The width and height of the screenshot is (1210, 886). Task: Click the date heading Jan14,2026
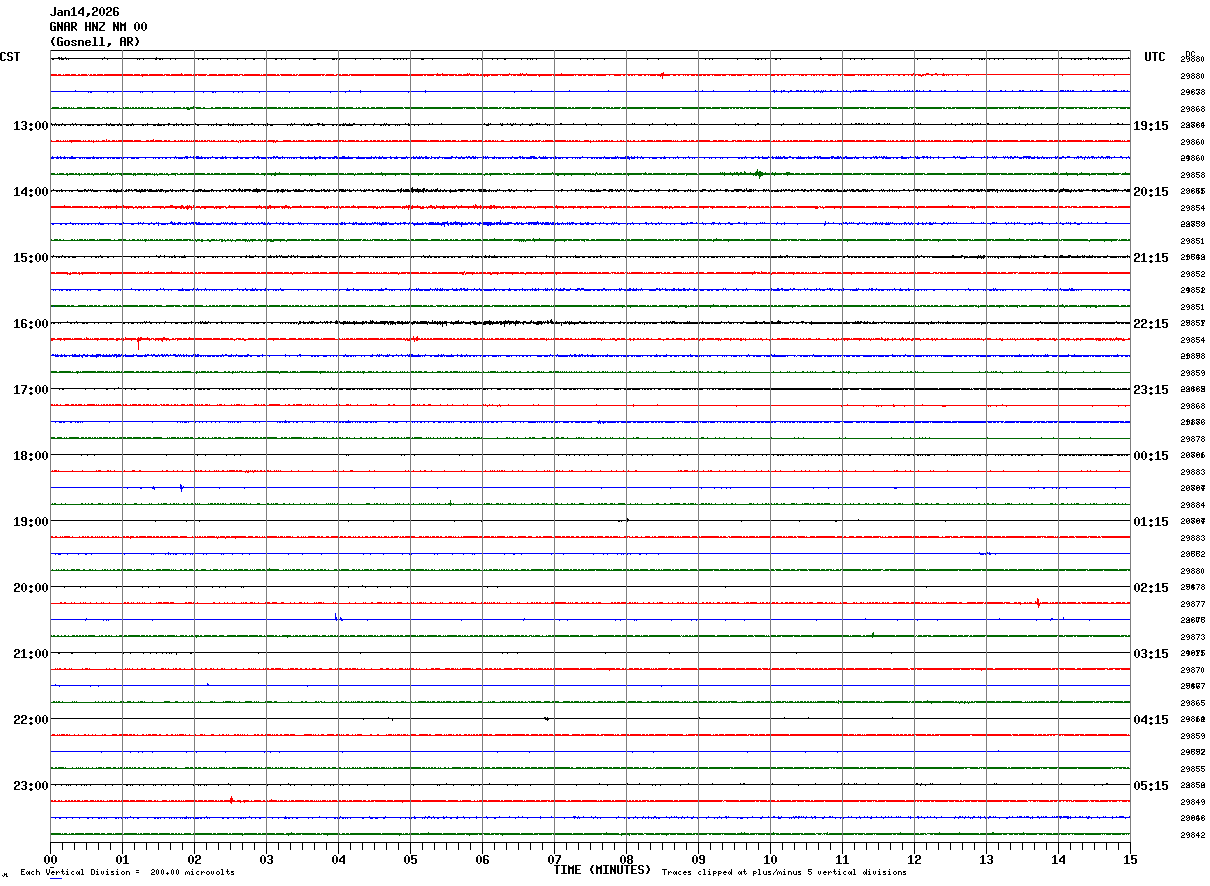point(84,12)
